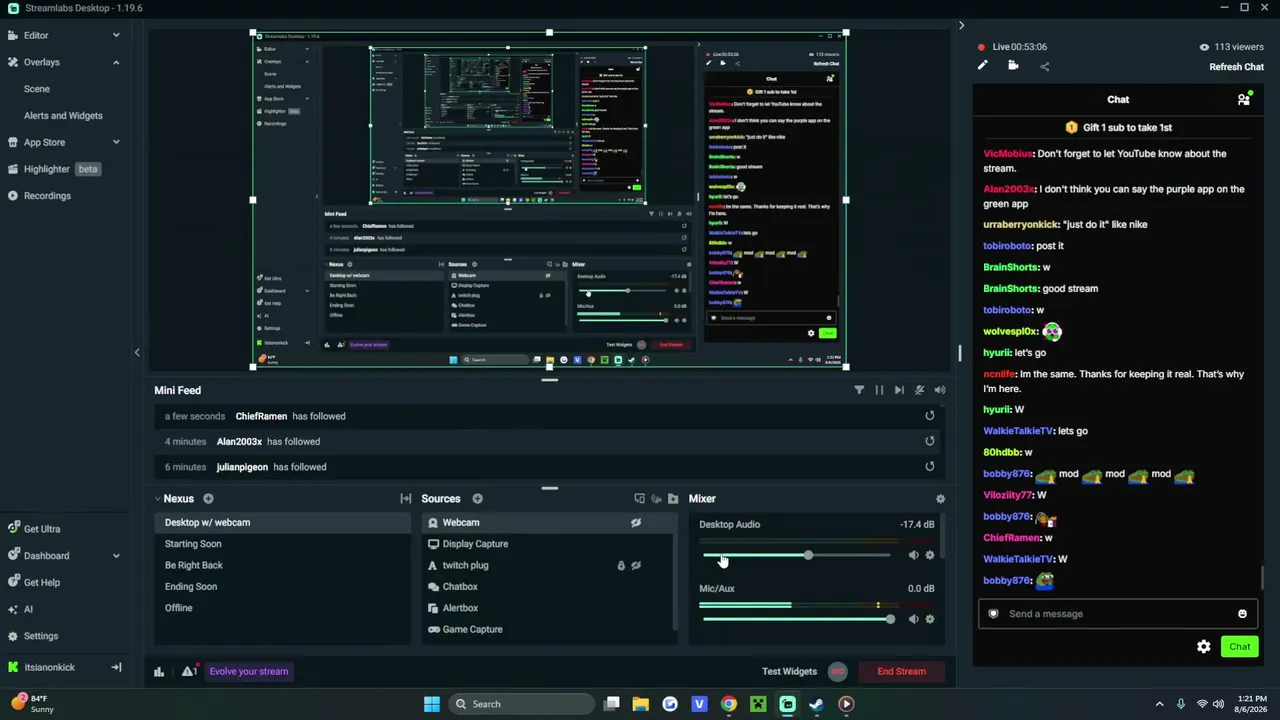Filter the Mini Feed events

[859, 390]
